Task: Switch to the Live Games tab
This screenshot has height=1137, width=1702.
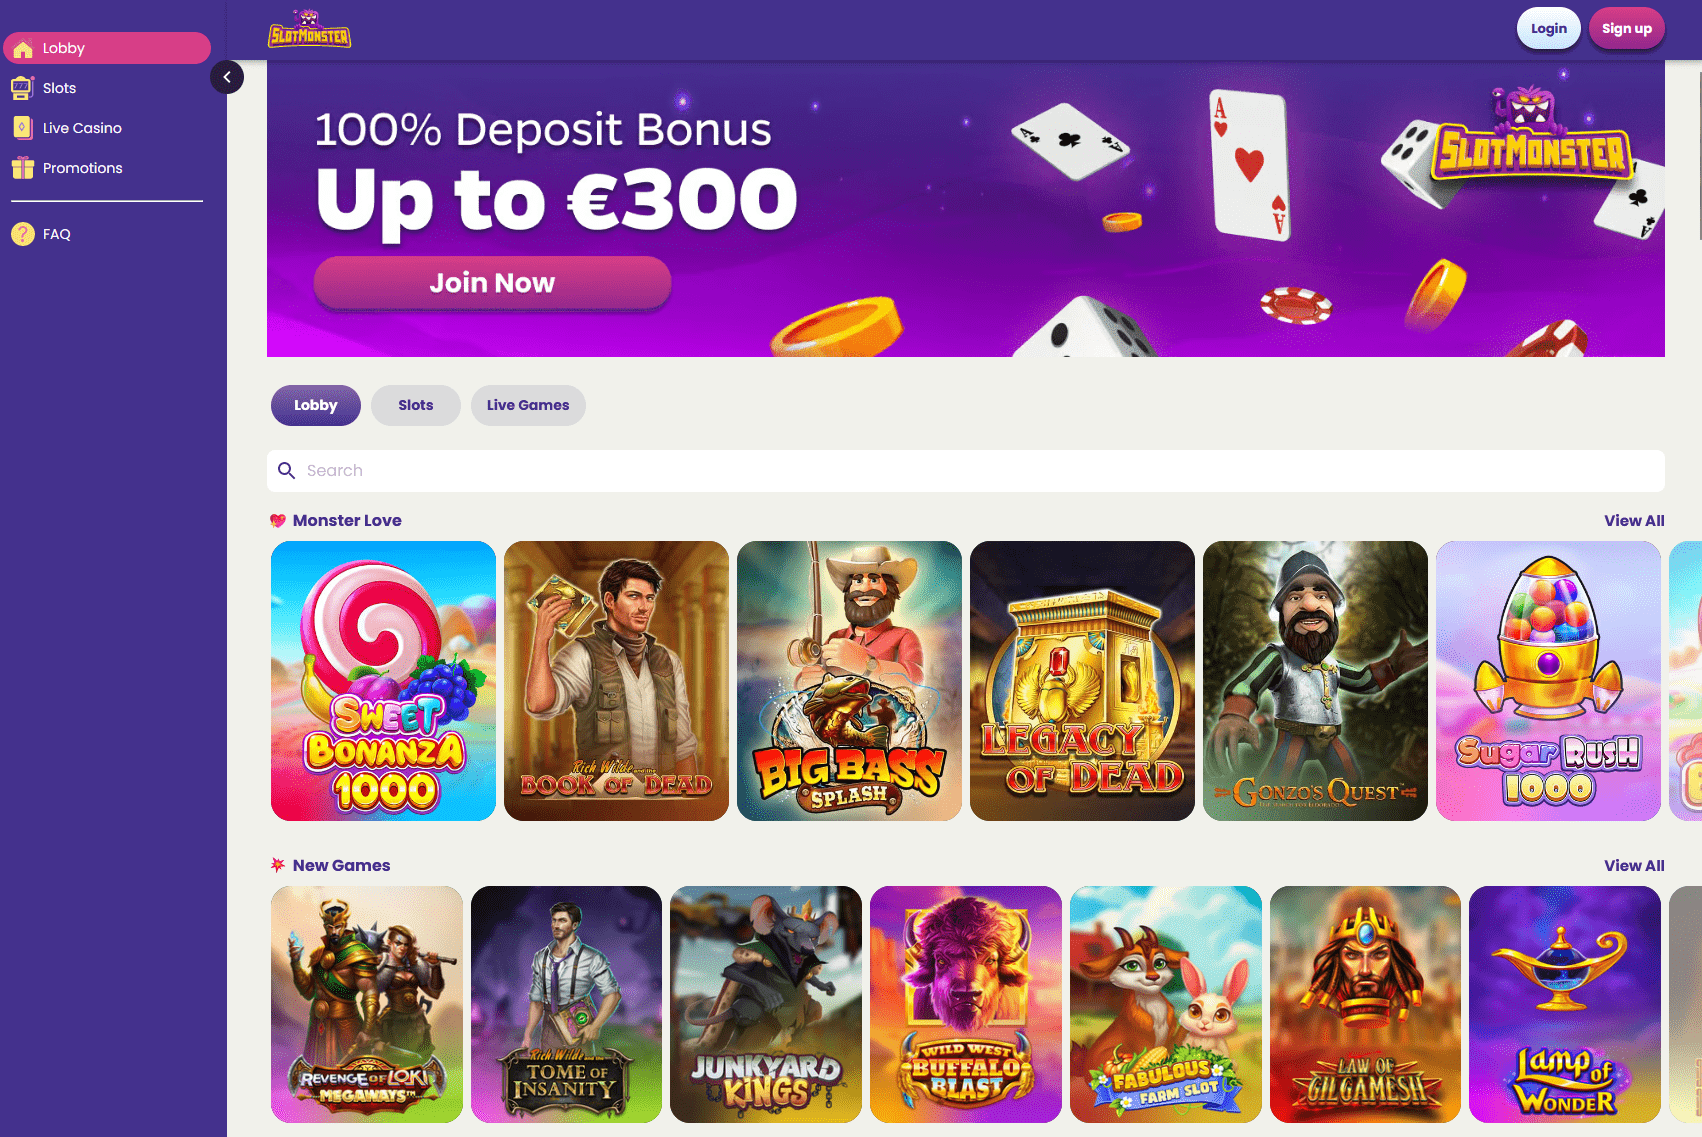Action: click(x=528, y=406)
